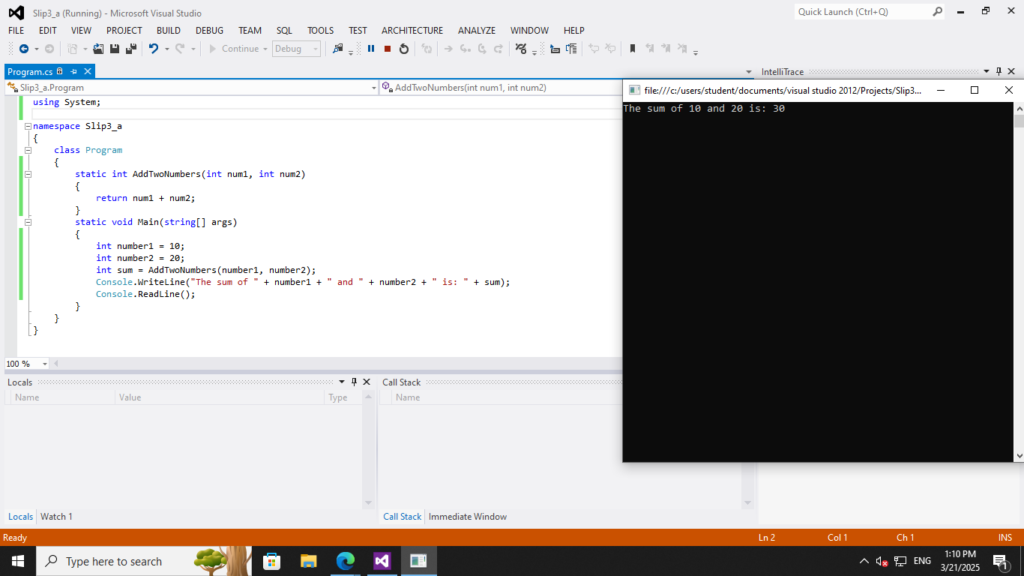This screenshot has height=576, width=1024.
Task: Open the DEBUG menu
Action: point(210,31)
